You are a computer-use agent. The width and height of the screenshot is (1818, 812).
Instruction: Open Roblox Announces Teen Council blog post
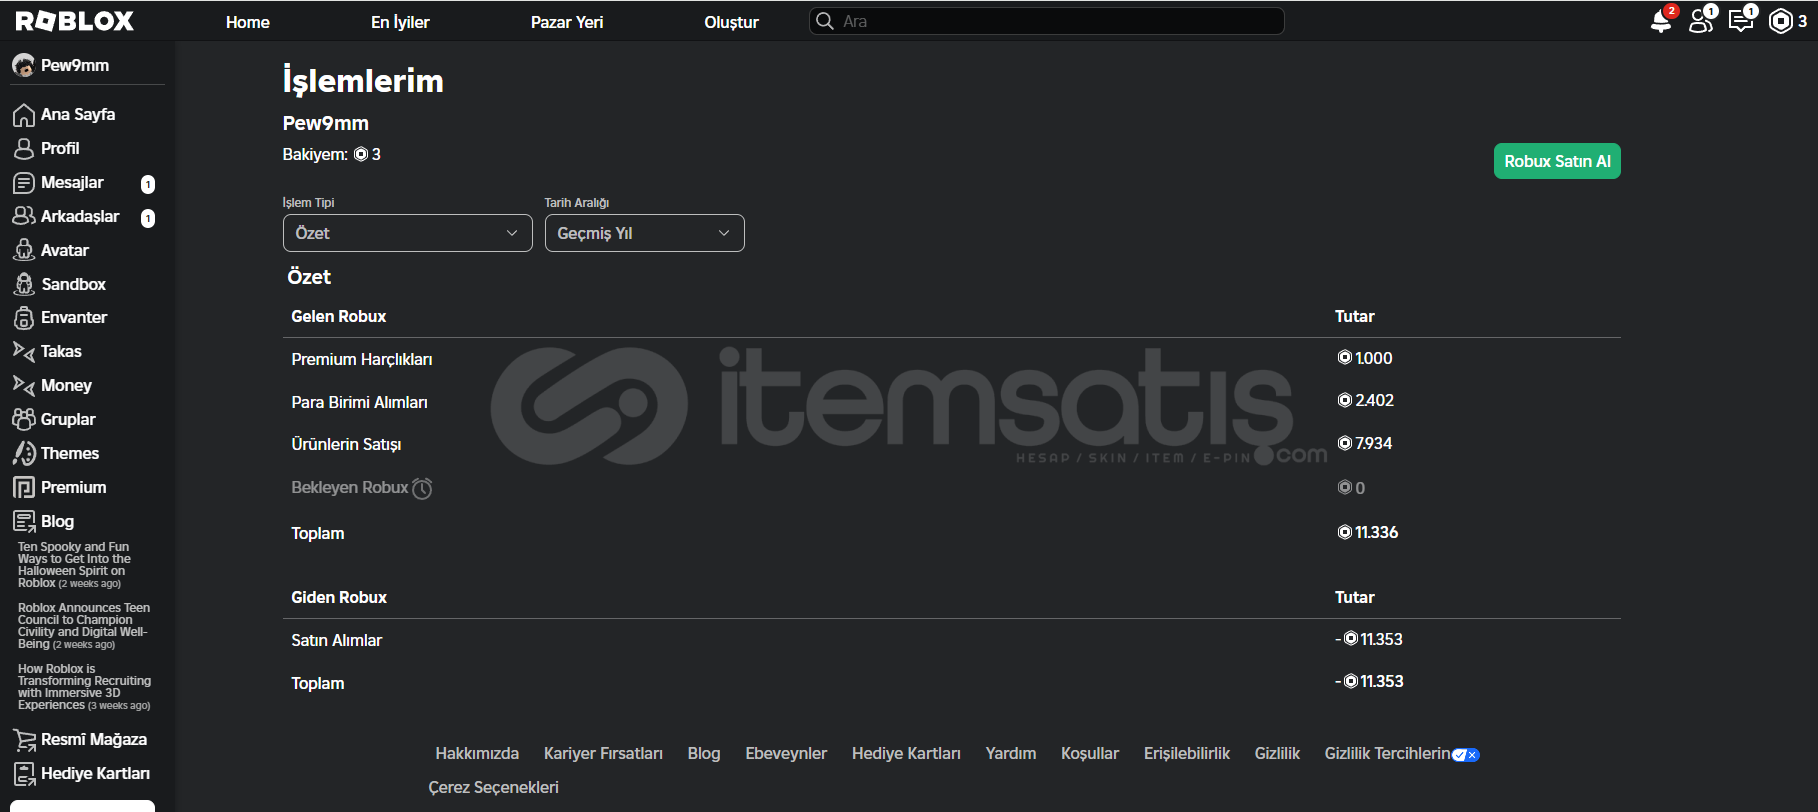click(84, 626)
